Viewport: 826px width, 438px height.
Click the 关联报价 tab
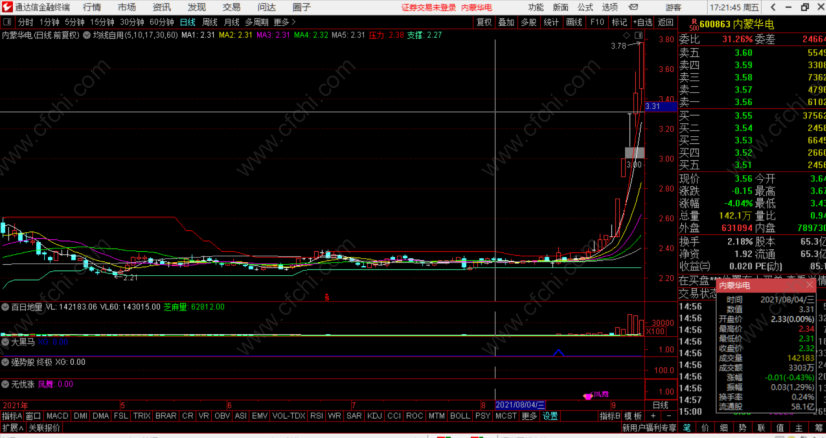[x=44, y=427]
